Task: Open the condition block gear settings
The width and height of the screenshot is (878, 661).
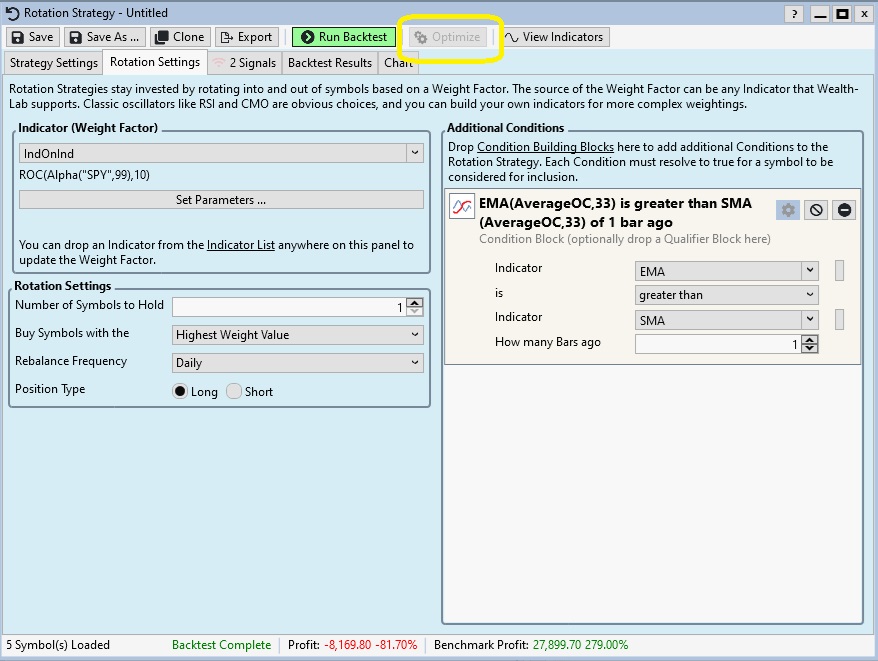Action: [788, 210]
